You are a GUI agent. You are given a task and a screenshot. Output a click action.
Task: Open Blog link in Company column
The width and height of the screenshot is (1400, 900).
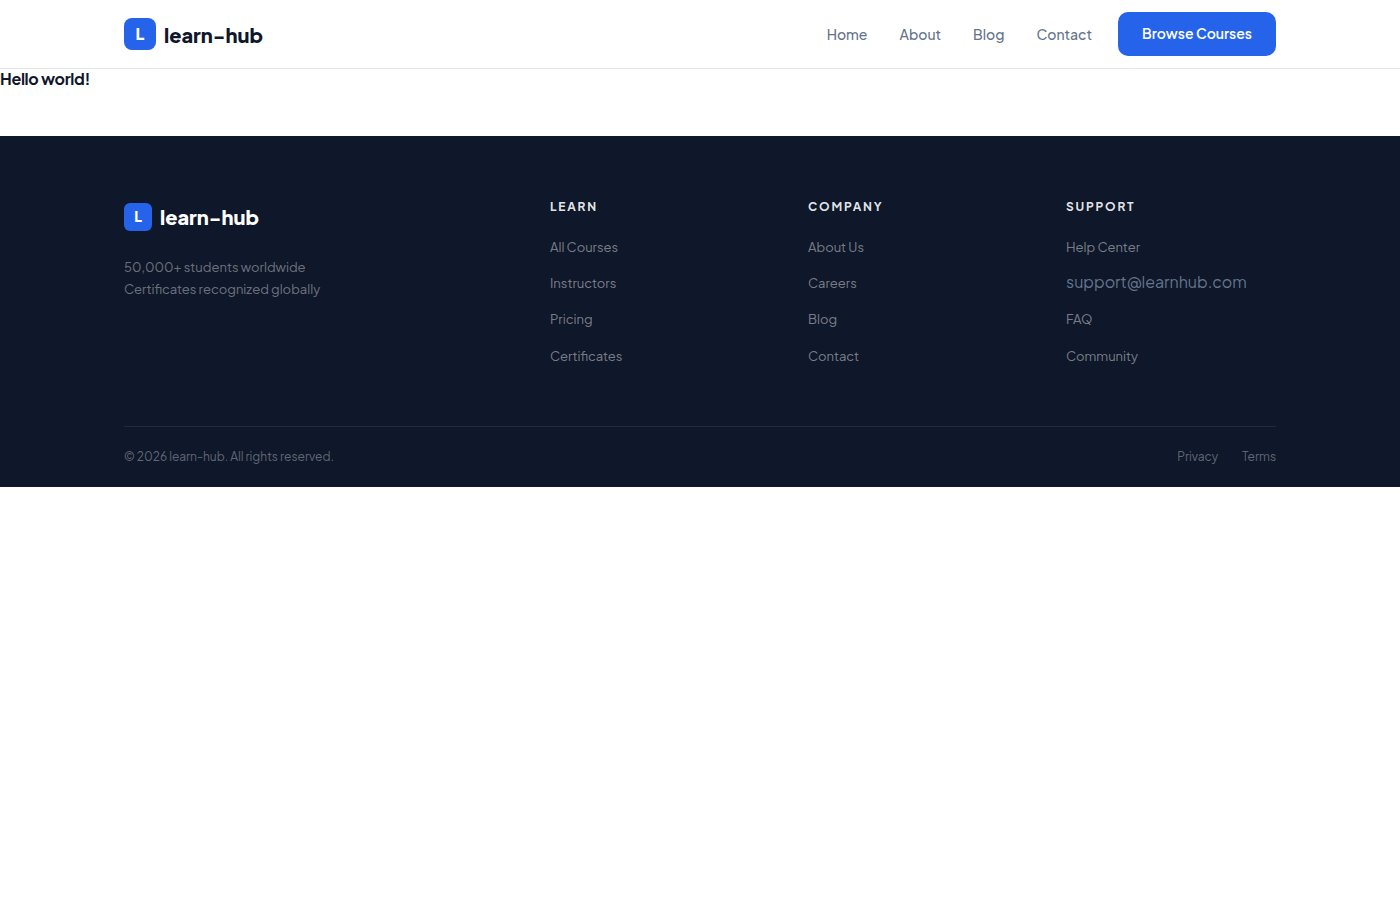[x=822, y=319]
